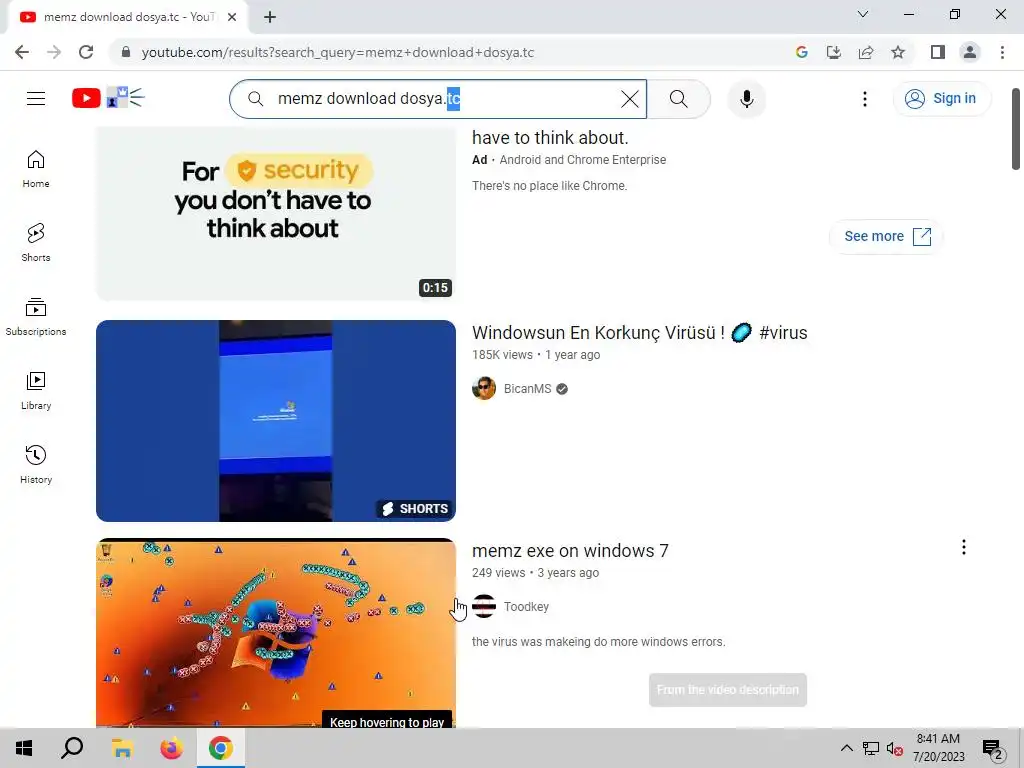Open Chrome profile avatar menu
1024x768 pixels.
pyautogui.click(x=970, y=52)
